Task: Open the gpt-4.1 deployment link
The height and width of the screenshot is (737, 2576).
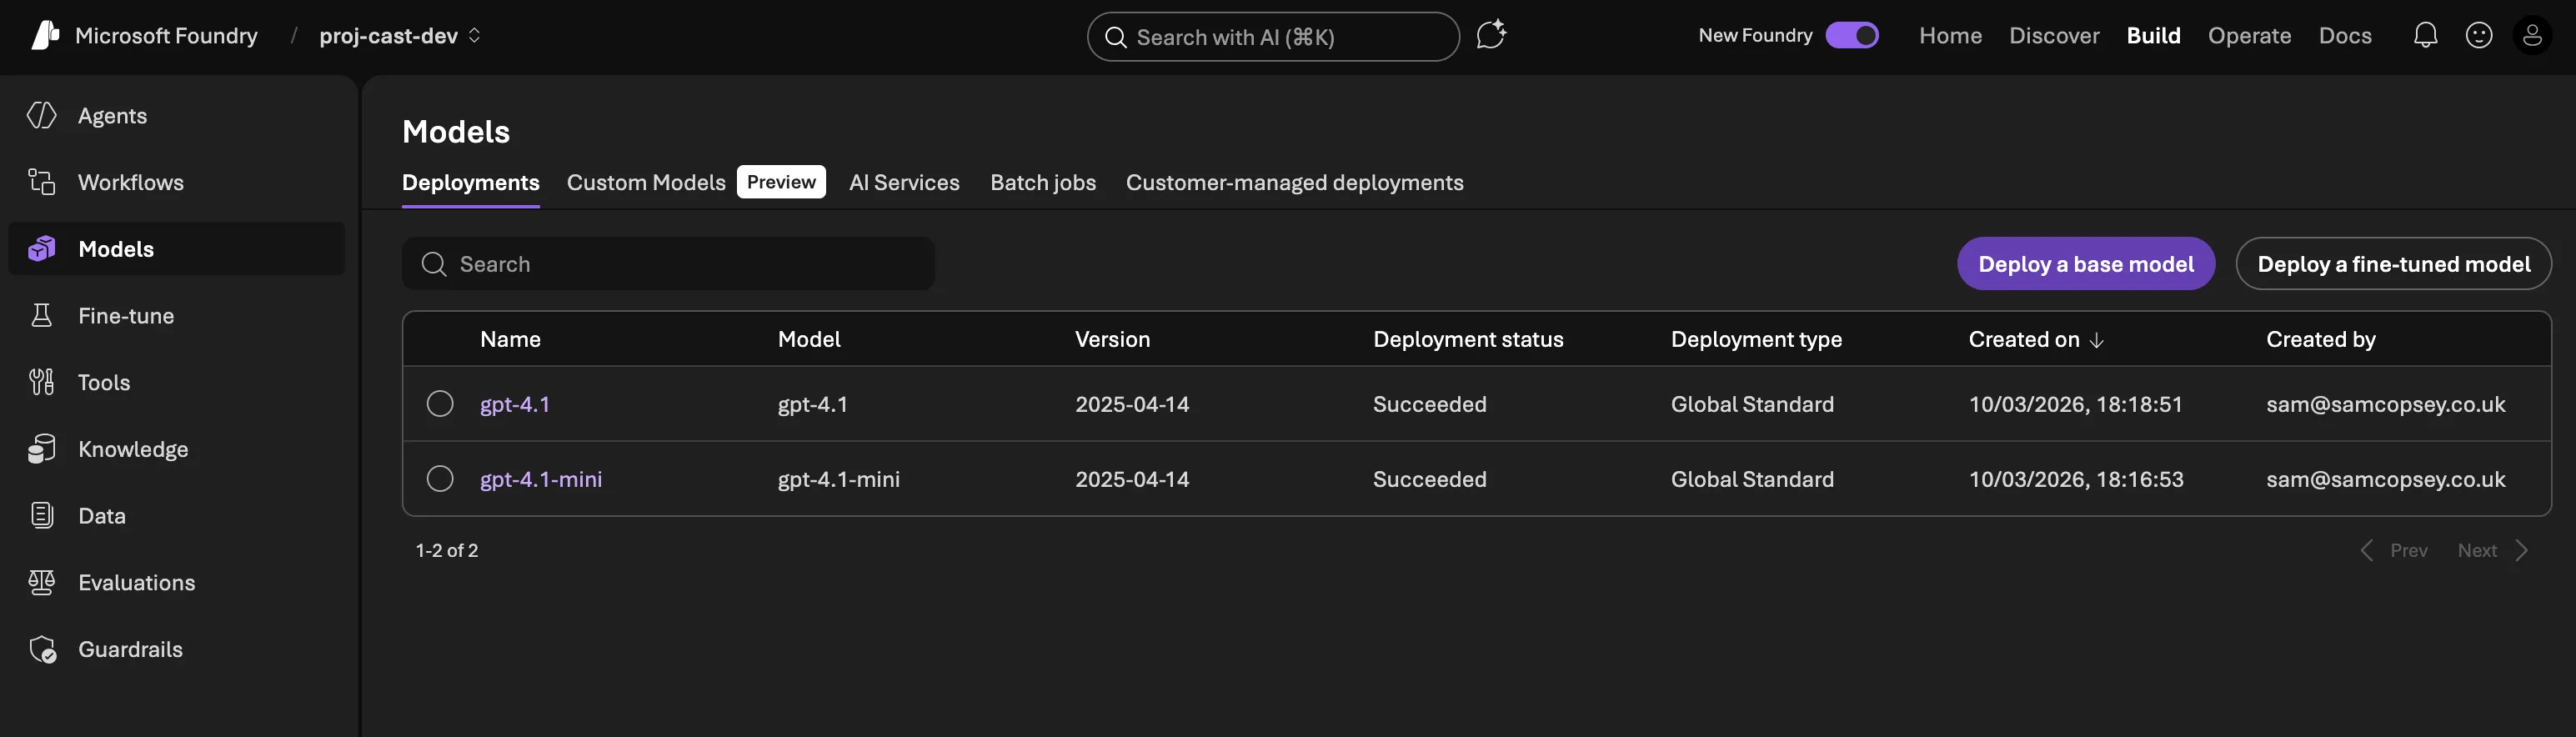Action: click(x=515, y=404)
